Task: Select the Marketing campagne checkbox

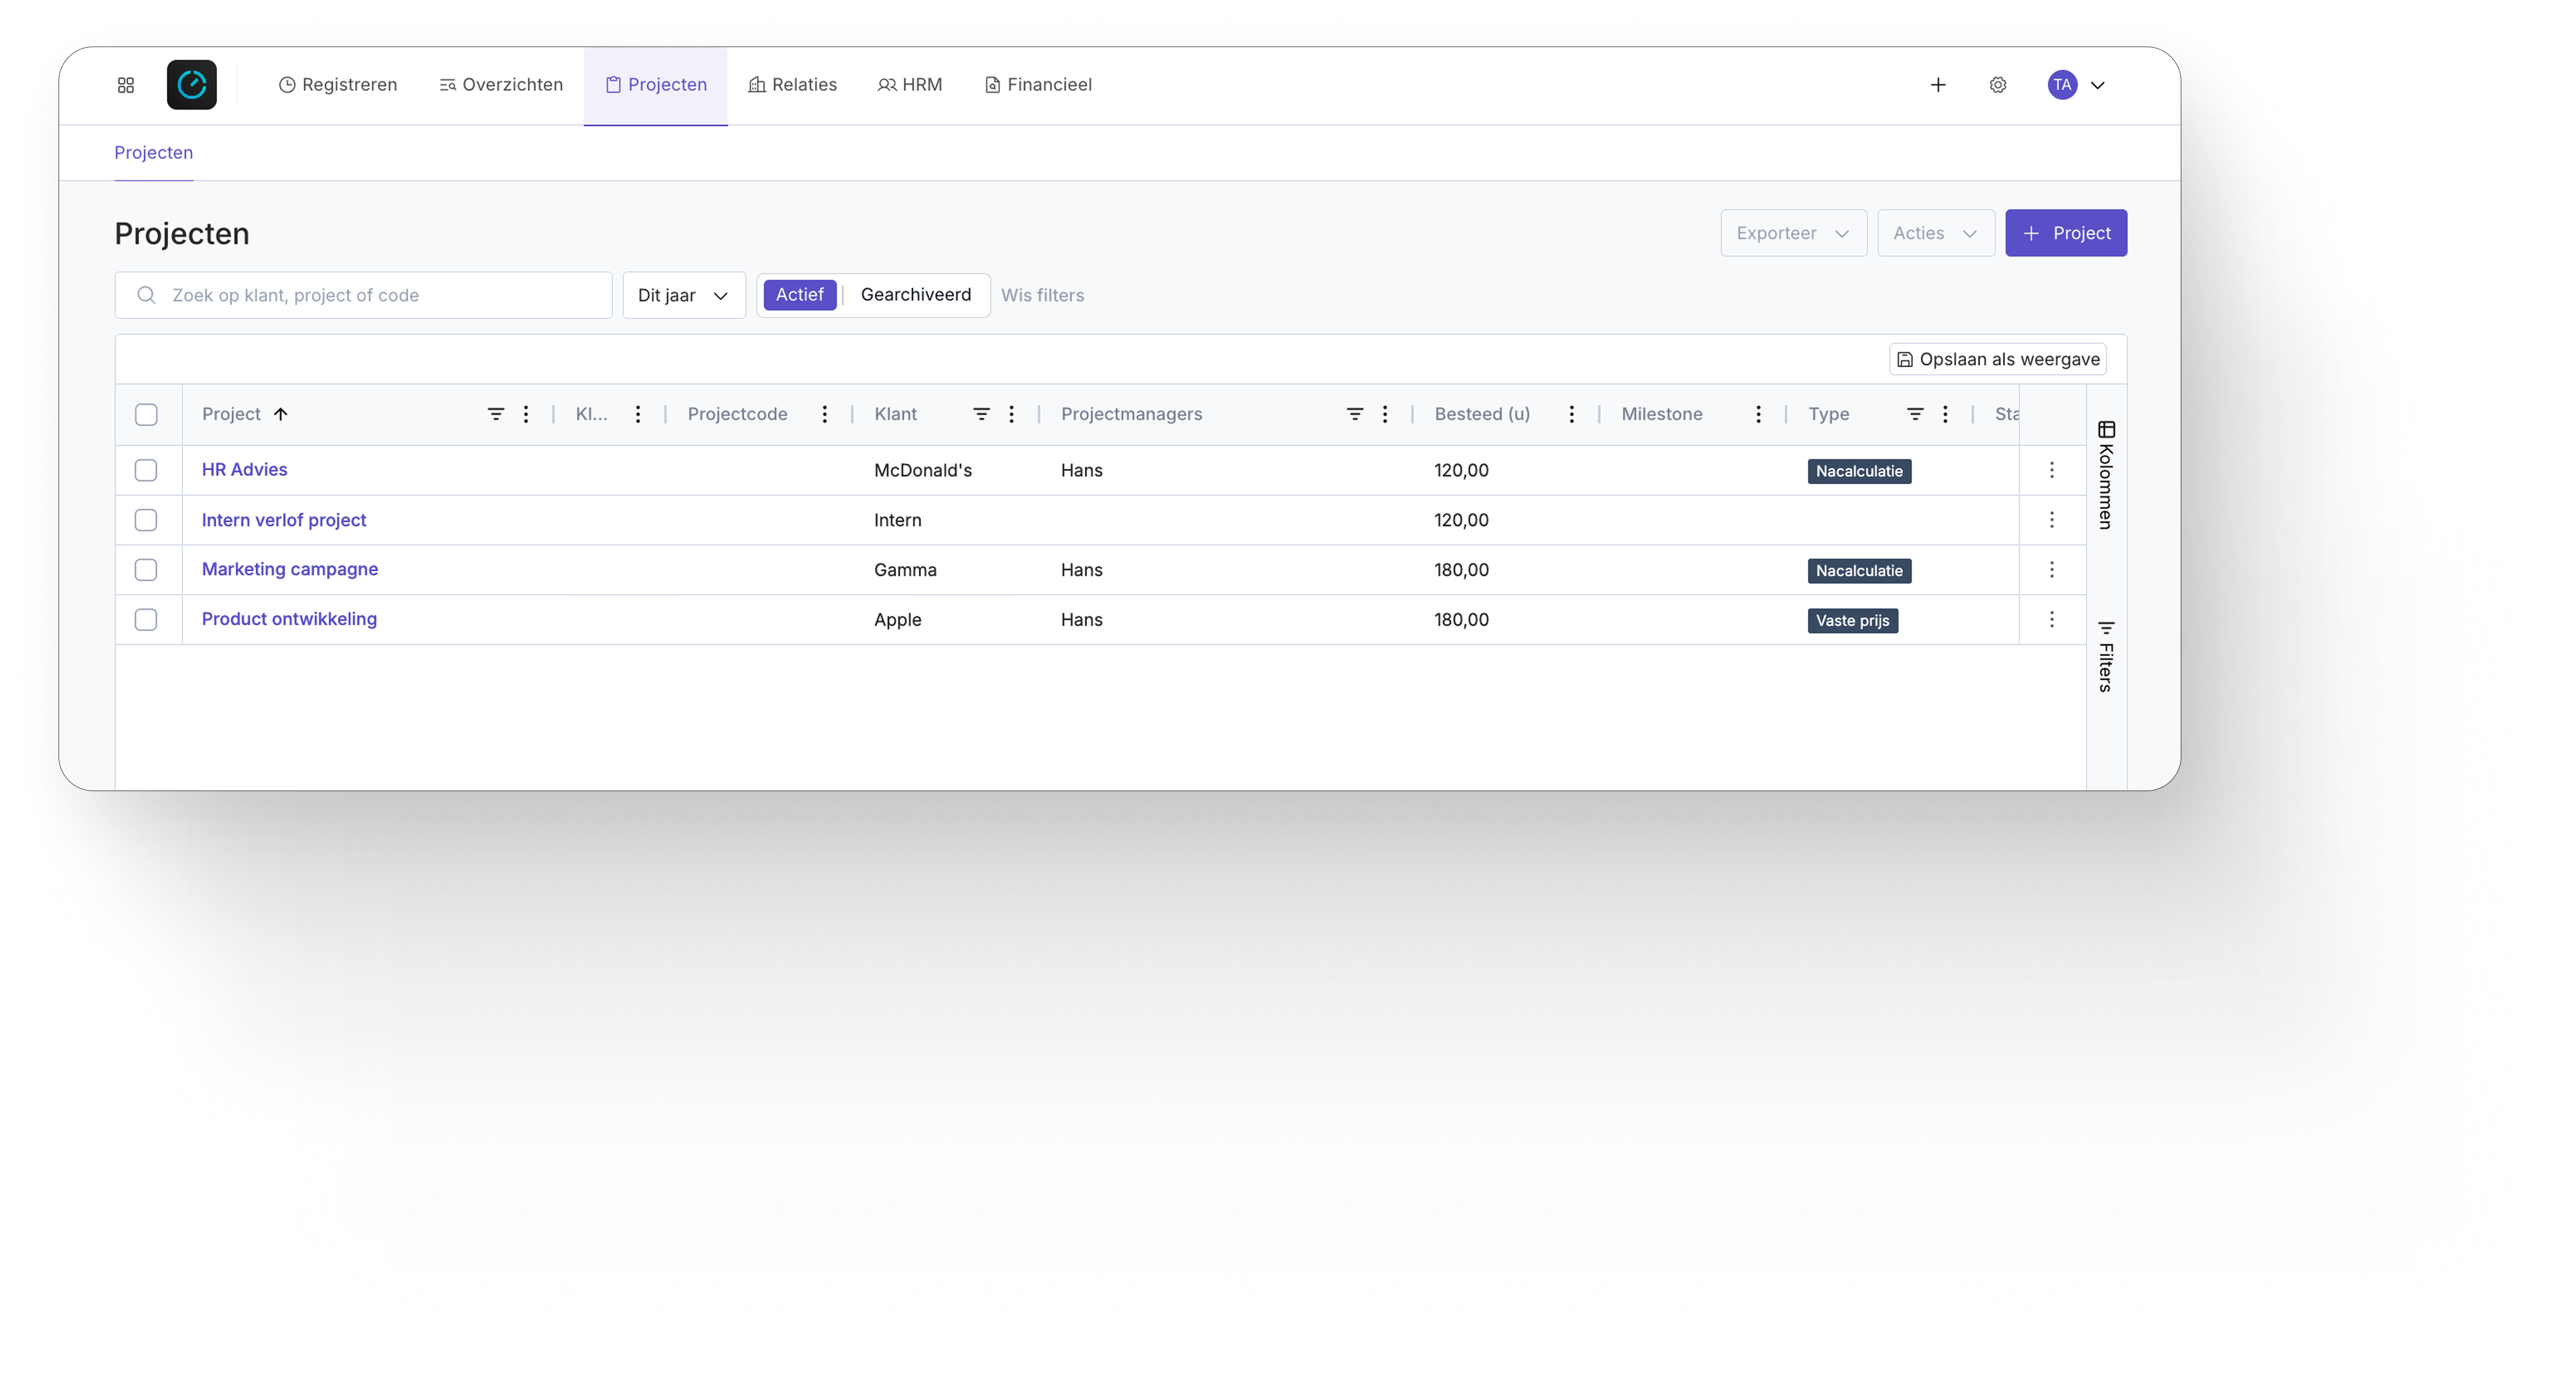Action: click(x=146, y=570)
